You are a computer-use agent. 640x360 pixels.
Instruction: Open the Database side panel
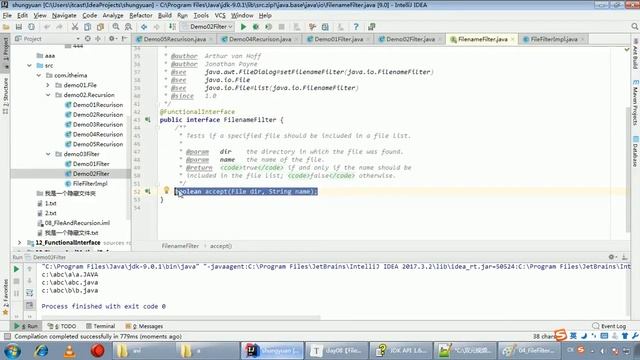pos(635,151)
